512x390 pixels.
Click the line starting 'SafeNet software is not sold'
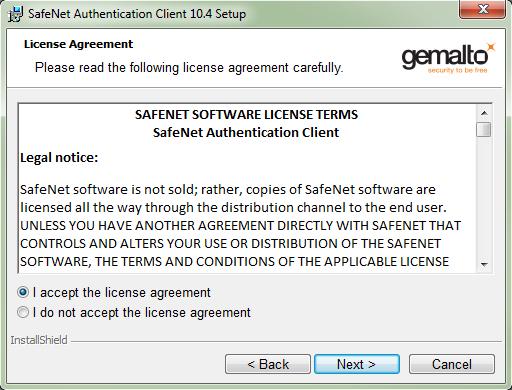coord(228,189)
